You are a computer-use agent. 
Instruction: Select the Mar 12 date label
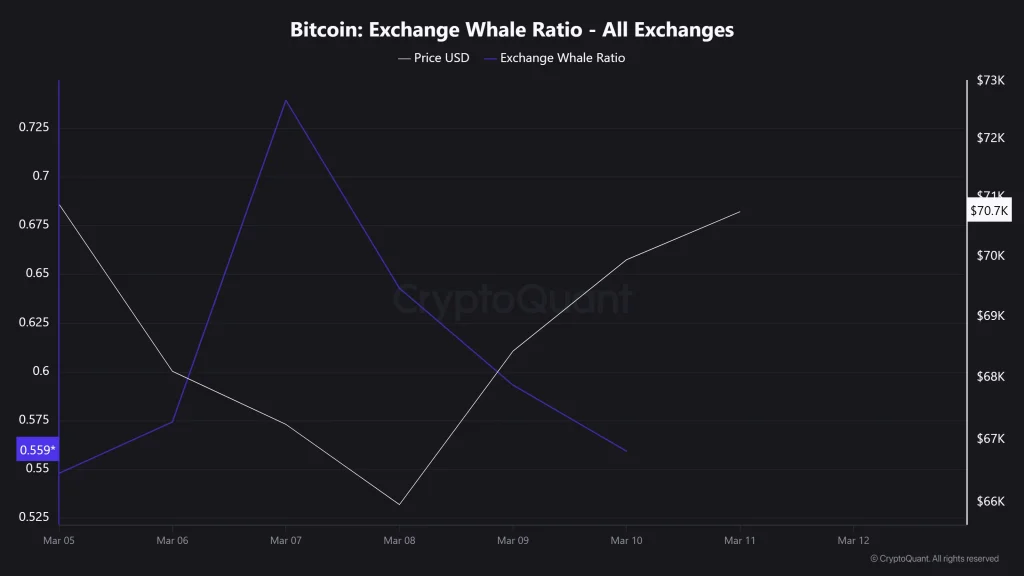[x=853, y=540]
